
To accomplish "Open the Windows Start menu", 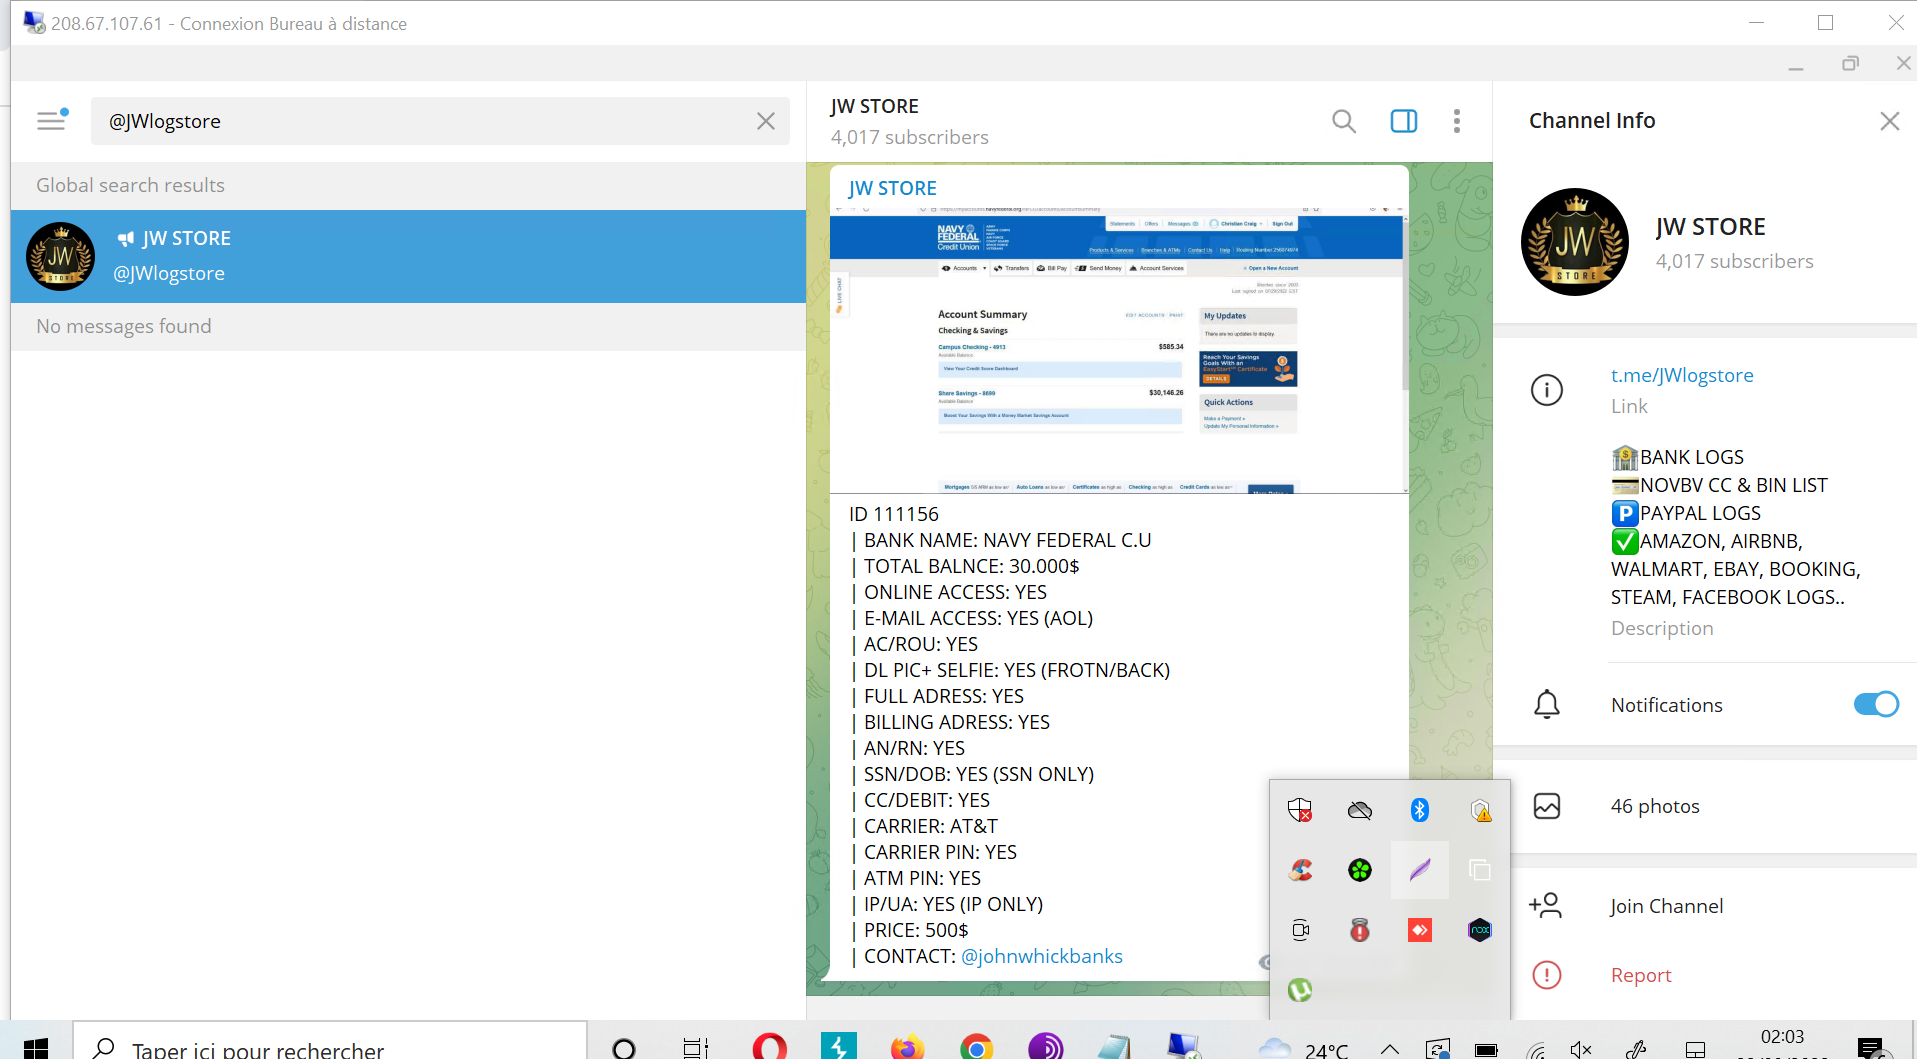I will coord(36,1047).
